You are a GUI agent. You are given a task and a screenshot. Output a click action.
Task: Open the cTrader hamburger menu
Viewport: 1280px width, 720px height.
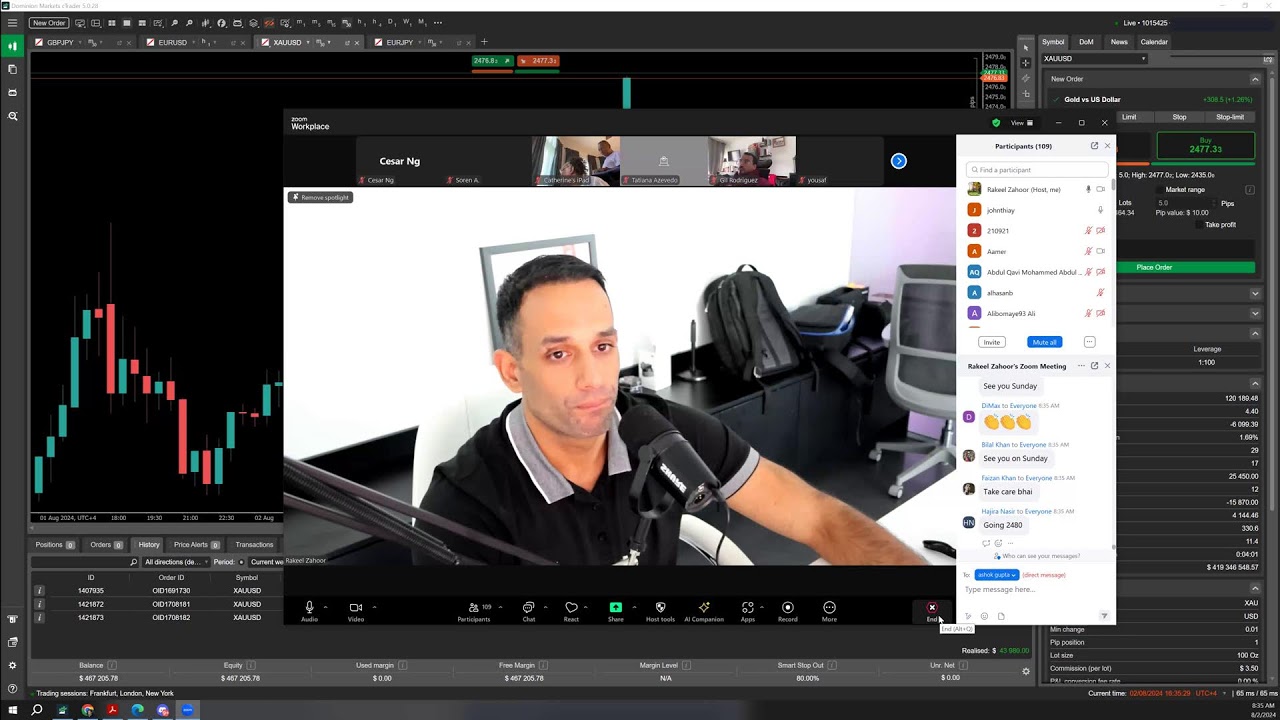(x=12, y=22)
